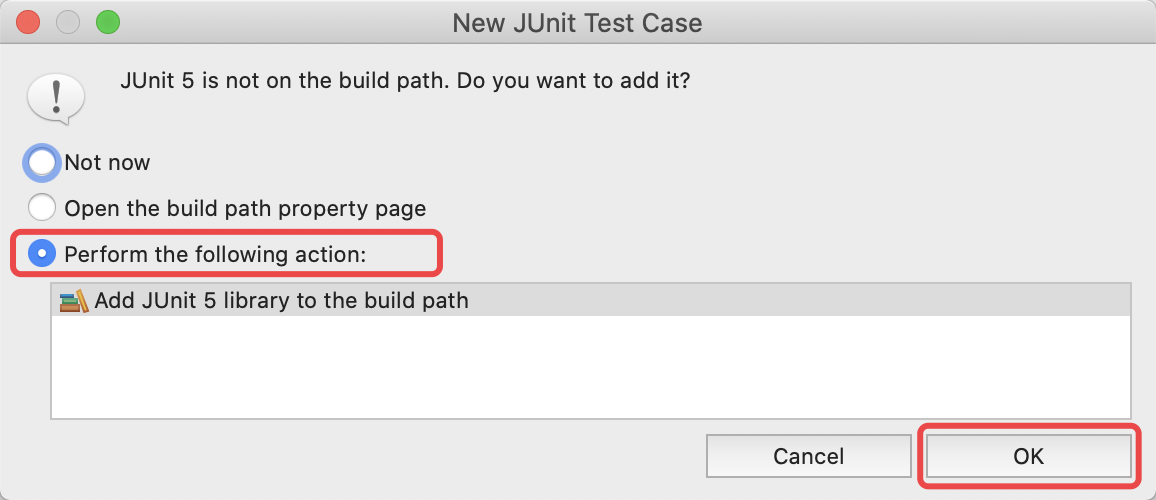Select the "Not now" radio circle
The image size is (1156, 500).
42,162
